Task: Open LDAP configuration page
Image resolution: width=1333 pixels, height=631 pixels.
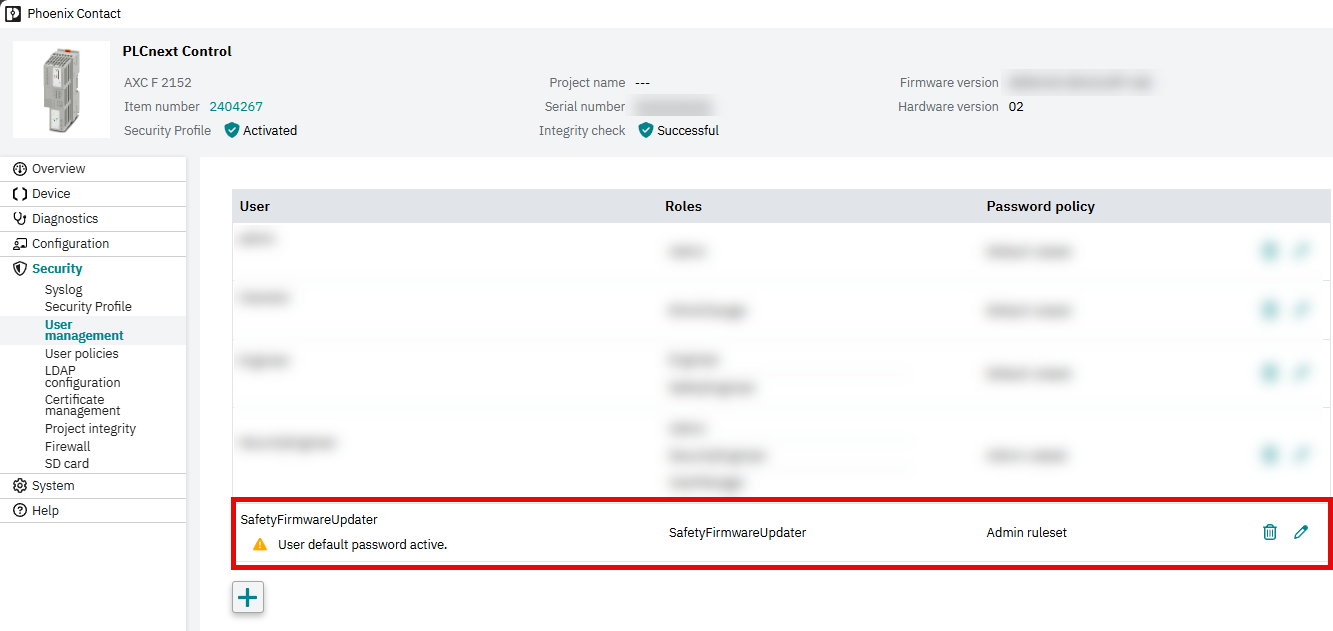Action: pos(82,376)
